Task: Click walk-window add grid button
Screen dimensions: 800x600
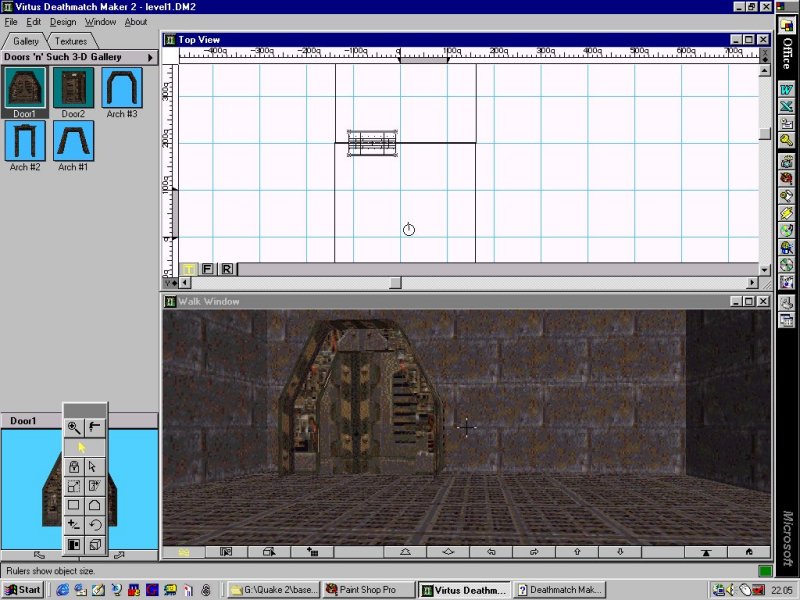Action: coord(312,552)
